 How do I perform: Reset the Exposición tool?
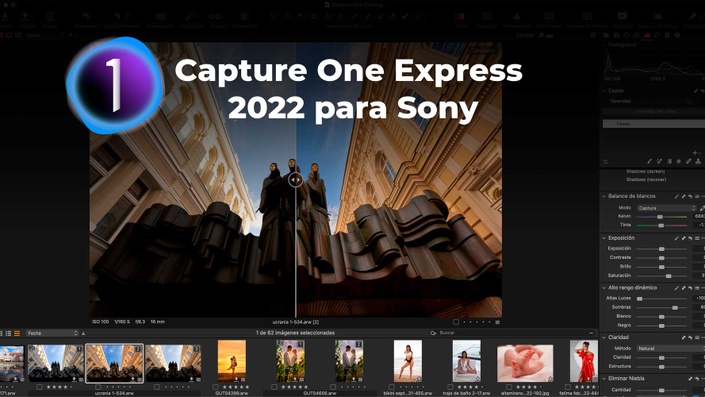[690, 238]
